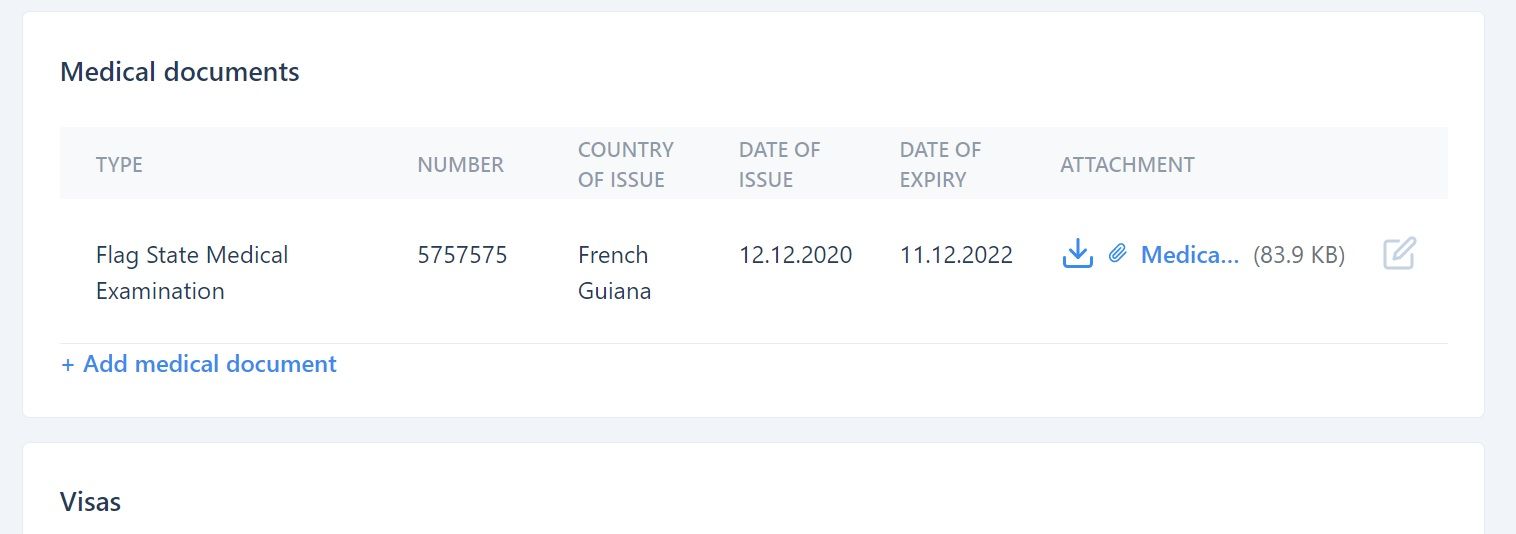Screen dimensions: 1516x534
Task: Click the DATE OF ISSUE column header
Action: 780,164
